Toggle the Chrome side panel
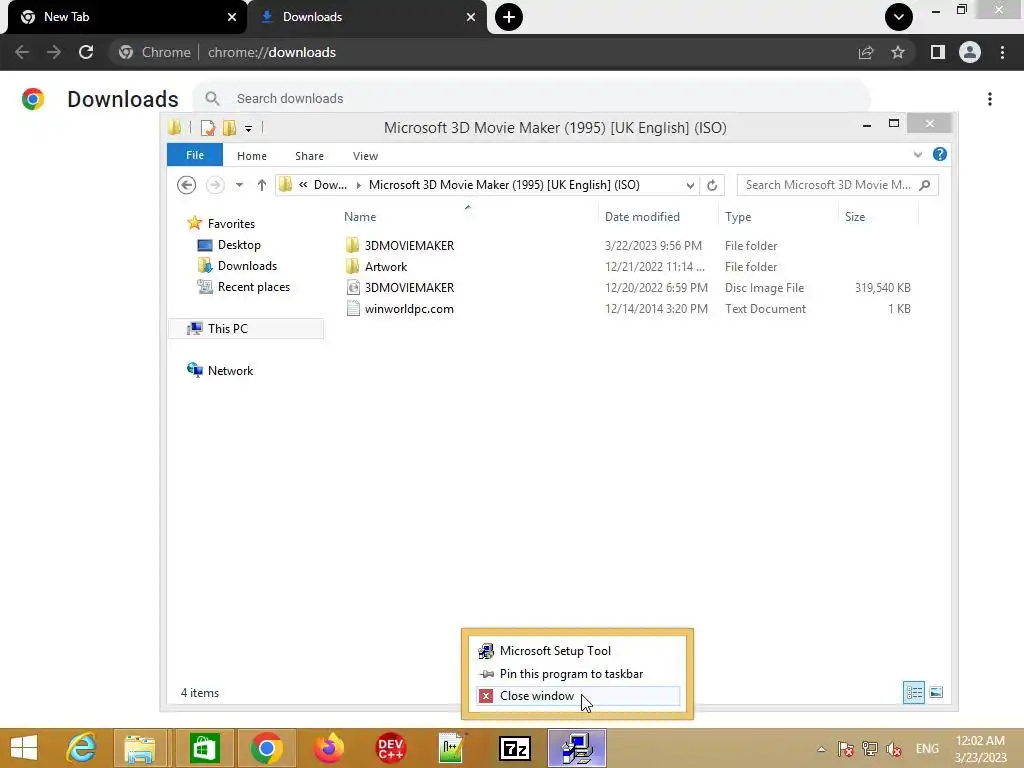1024x768 pixels. pos(938,52)
